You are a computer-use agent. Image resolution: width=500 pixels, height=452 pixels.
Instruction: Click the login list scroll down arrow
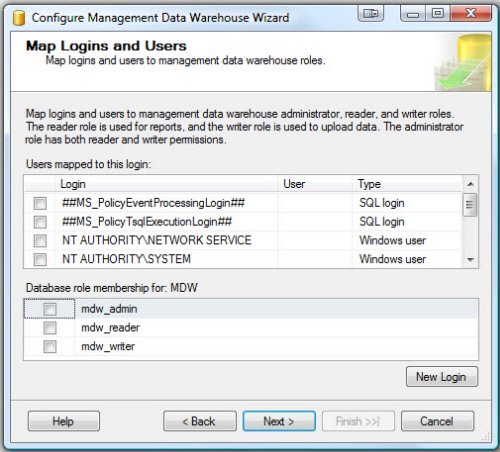point(470,260)
